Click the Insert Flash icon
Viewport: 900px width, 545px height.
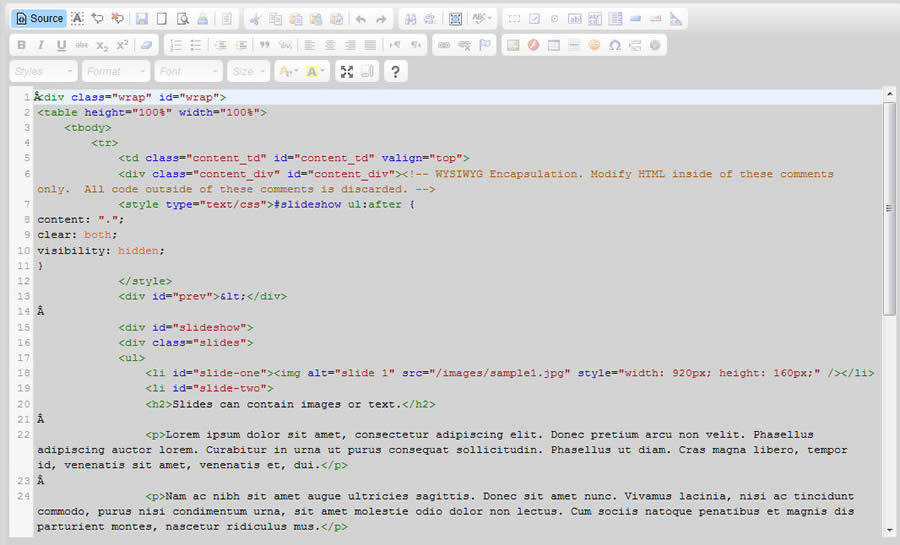(x=533, y=45)
